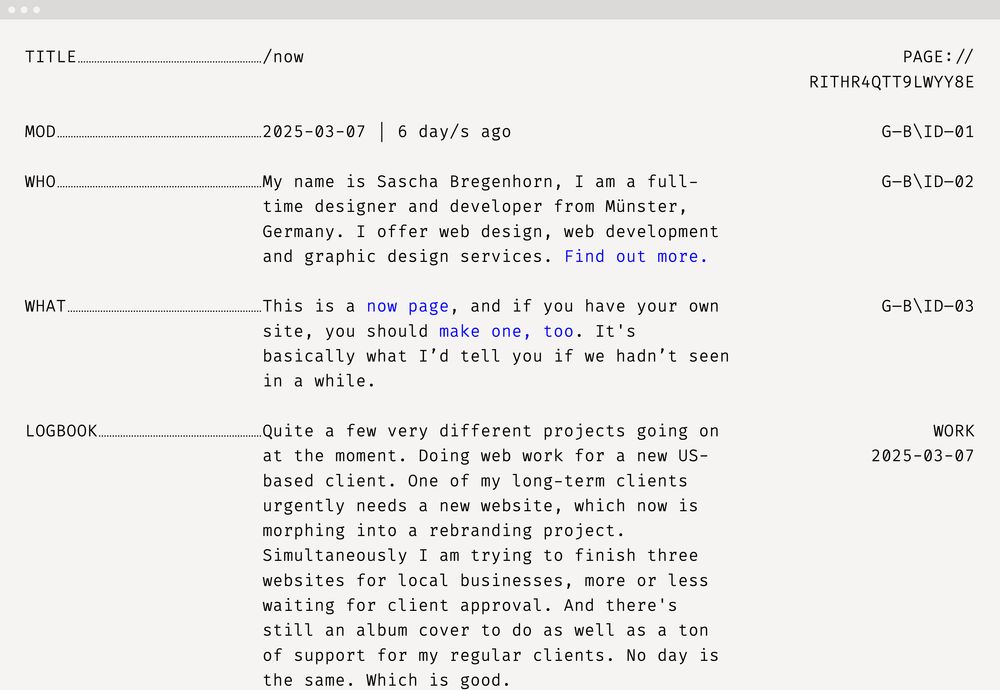The height and width of the screenshot is (690, 1000).
Task: Click the RITHR4QTT9LWYY8E page code
Action: click(891, 82)
